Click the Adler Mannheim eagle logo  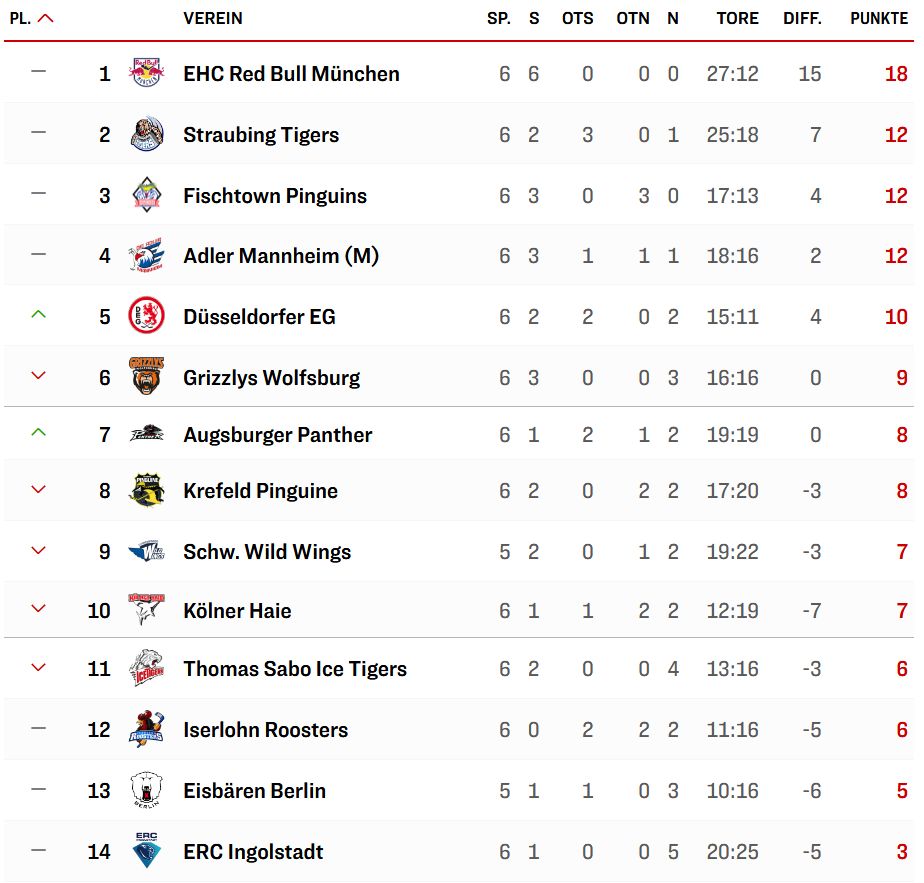146,255
